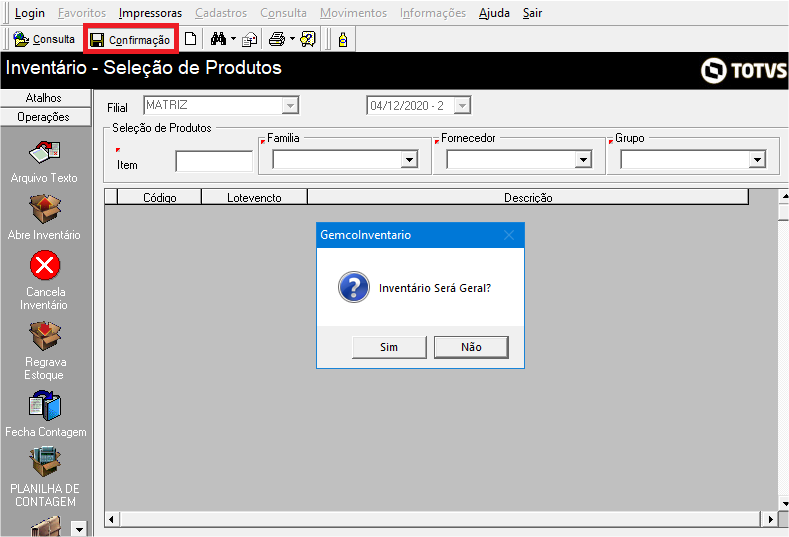Click the Código column header

tap(160, 197)
